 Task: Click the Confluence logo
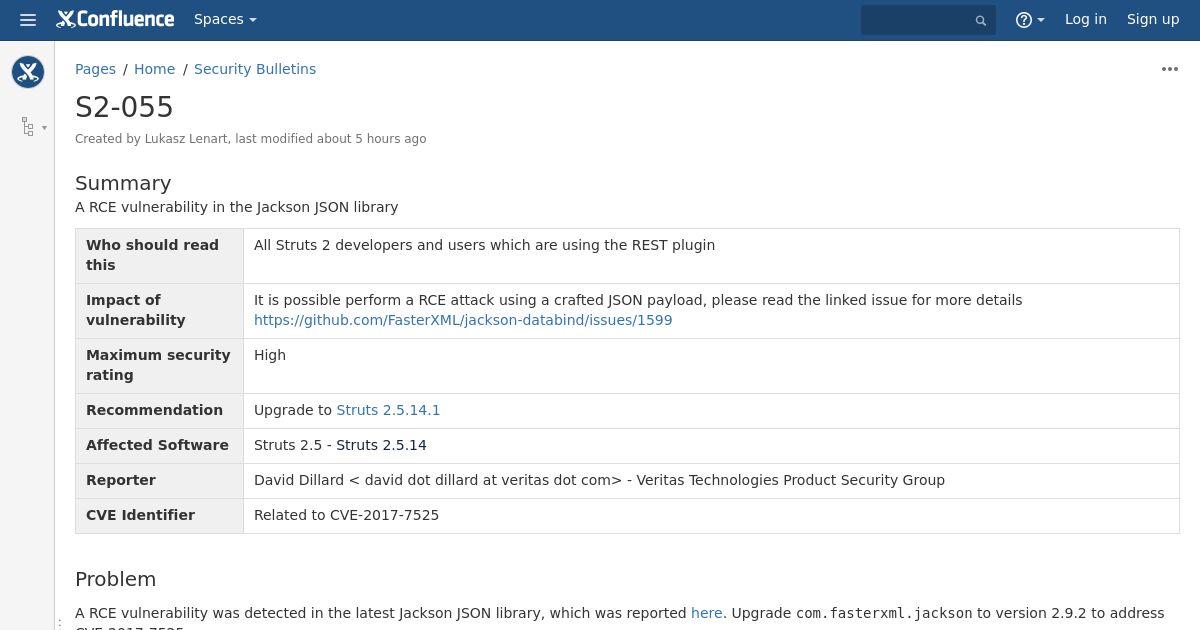115,19
